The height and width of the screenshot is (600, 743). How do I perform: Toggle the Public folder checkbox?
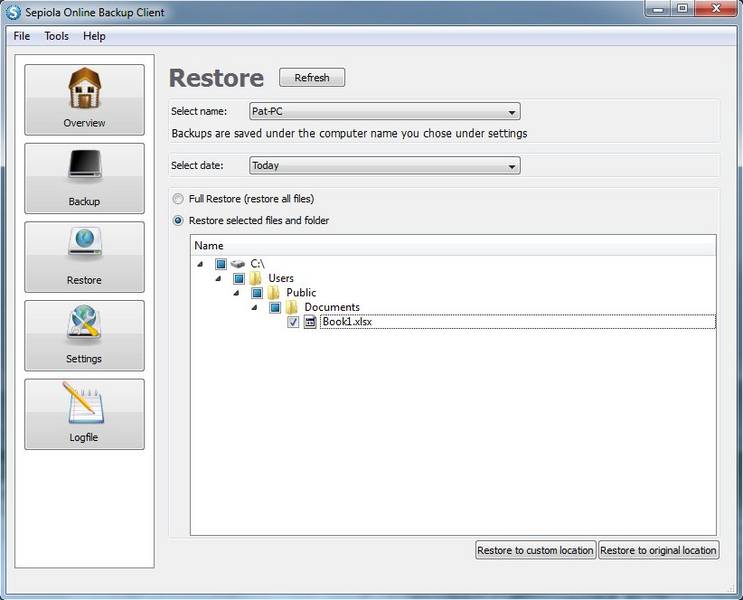pos(257,293)
